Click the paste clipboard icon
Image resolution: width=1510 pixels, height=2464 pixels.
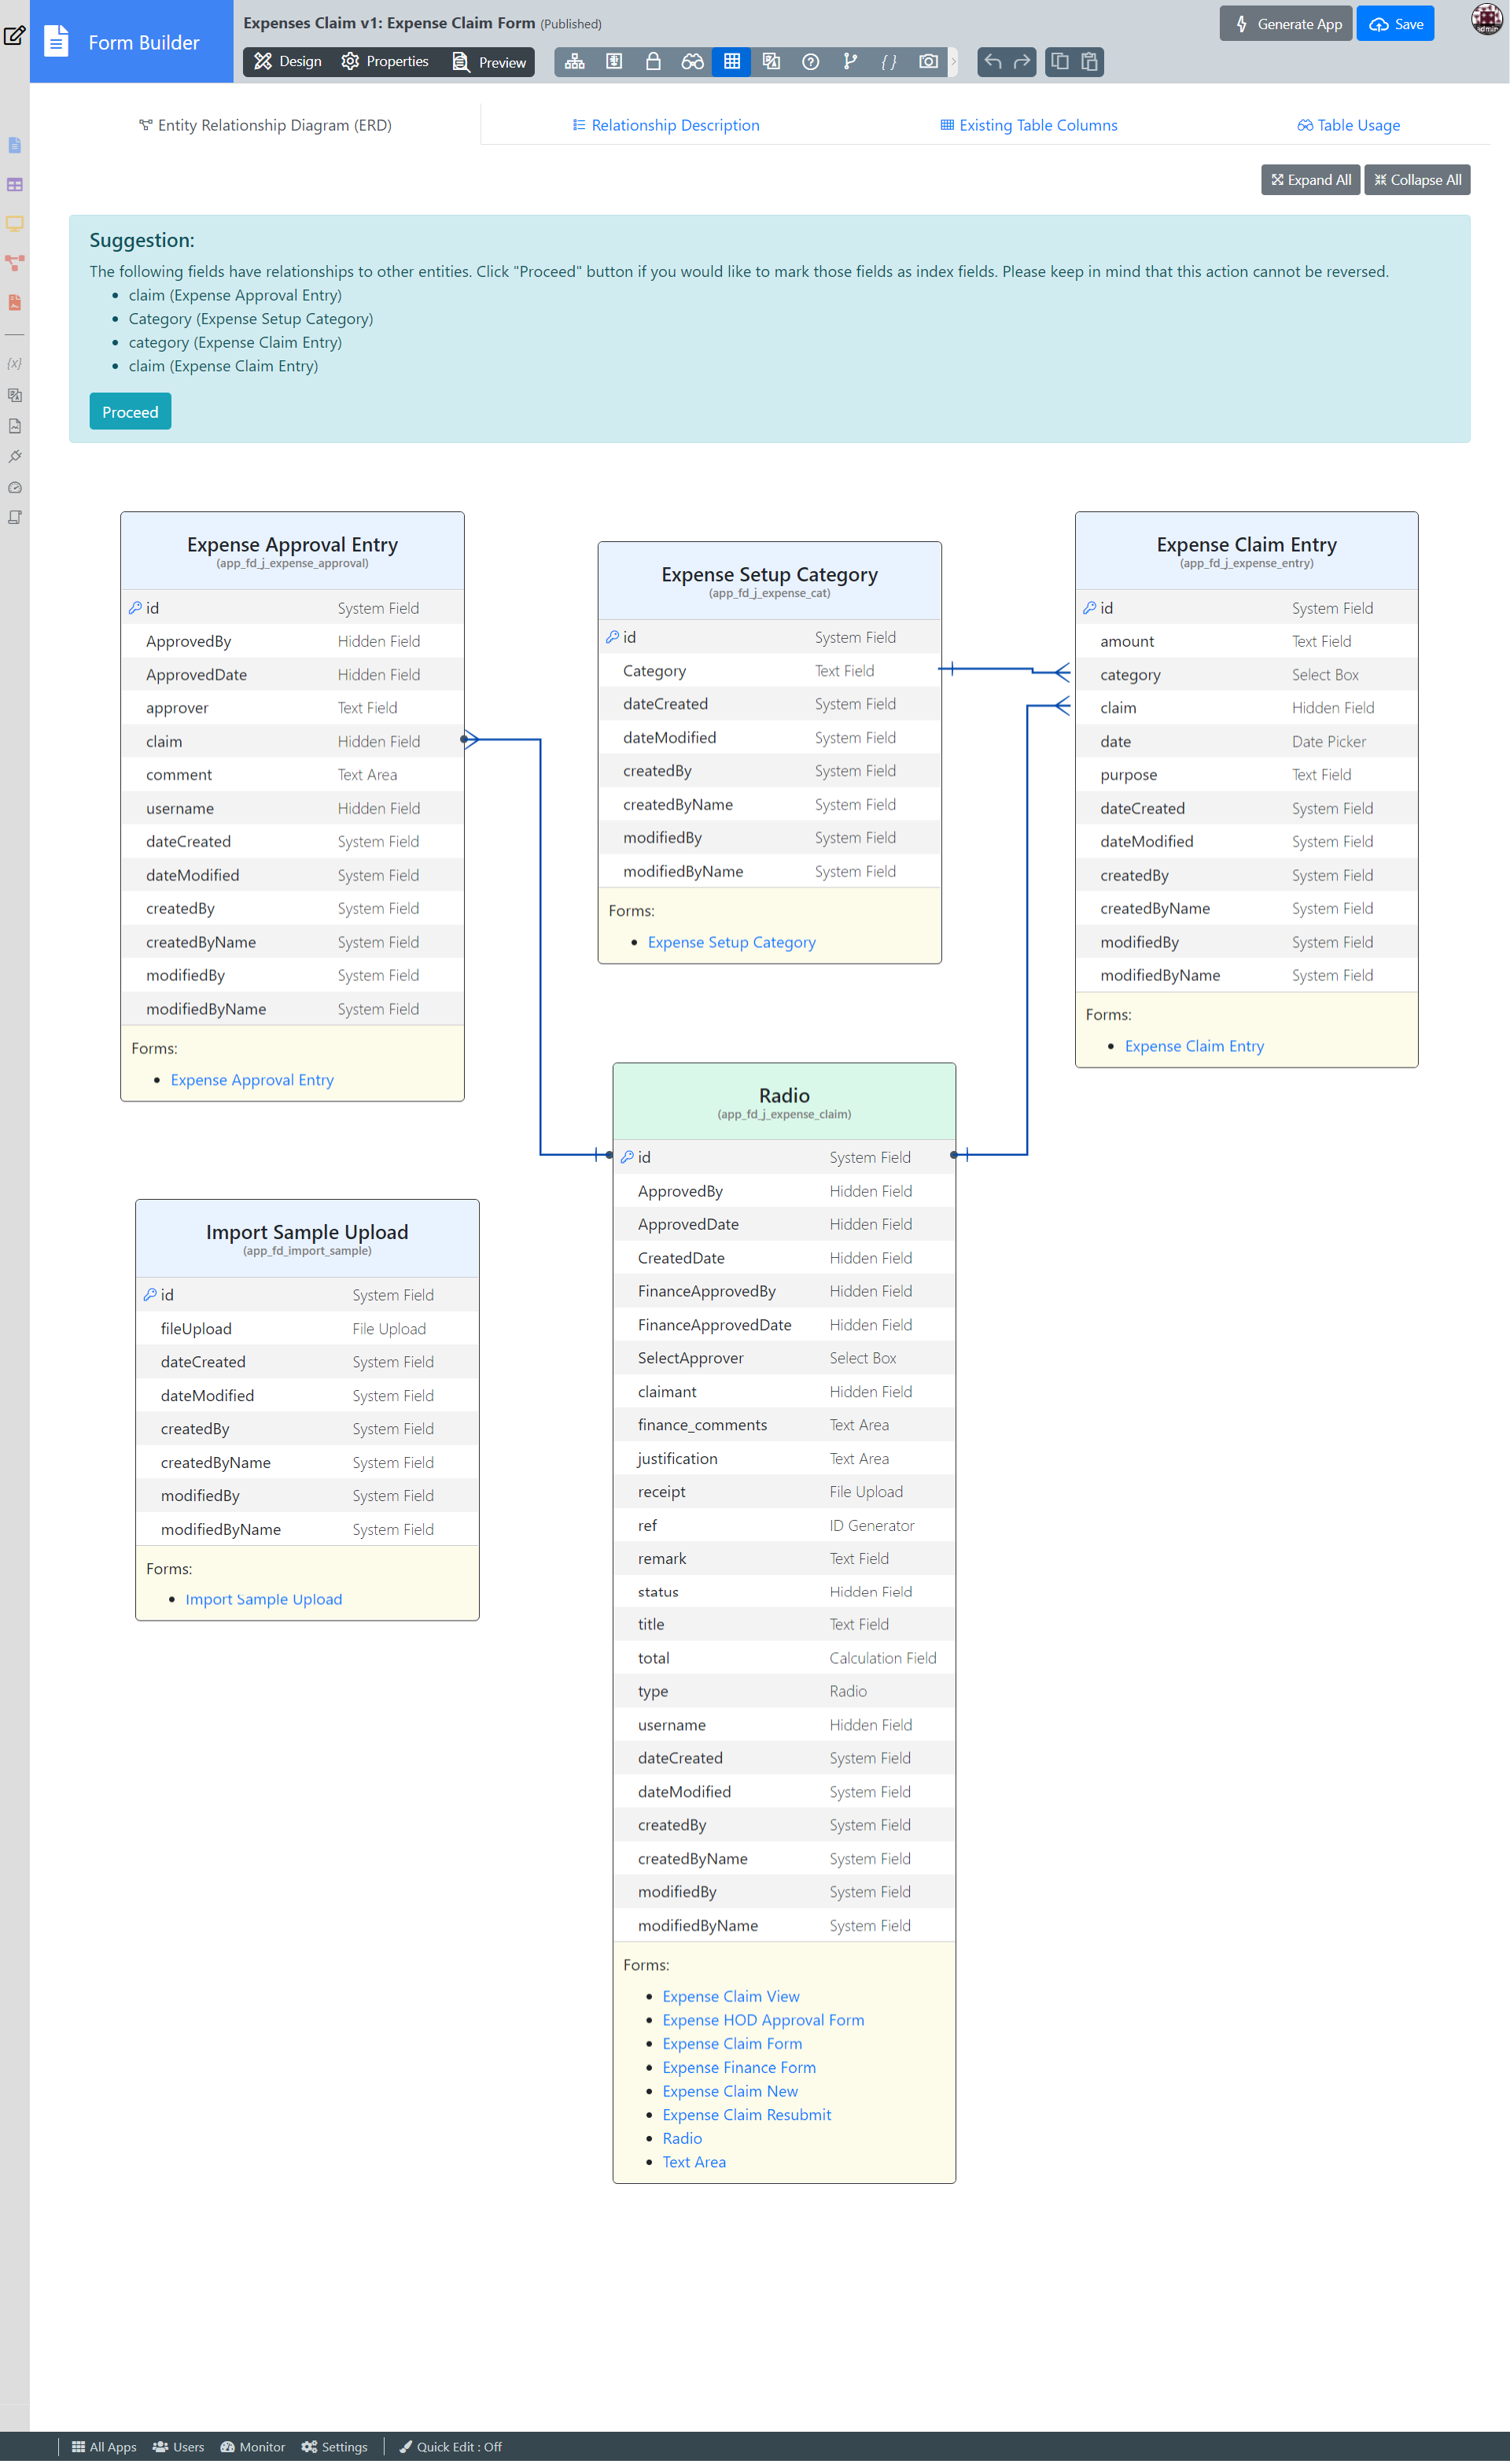(1089, 62)
